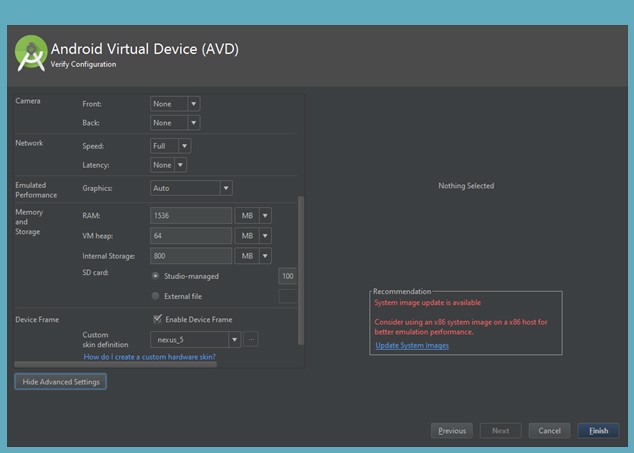Screen dimensions: 634x453
Task: Open the custom hardware skin help link
Action: (150, 357)
